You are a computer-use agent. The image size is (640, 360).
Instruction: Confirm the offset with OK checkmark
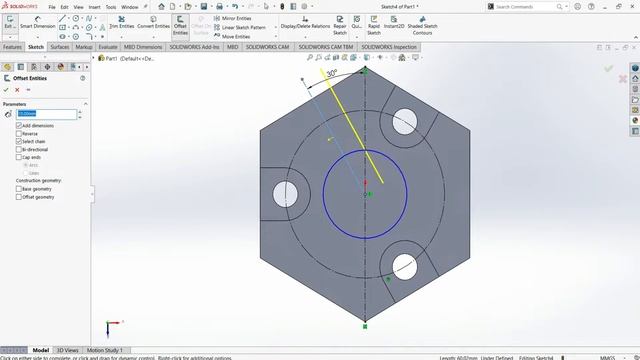click(x=6, y=90)
